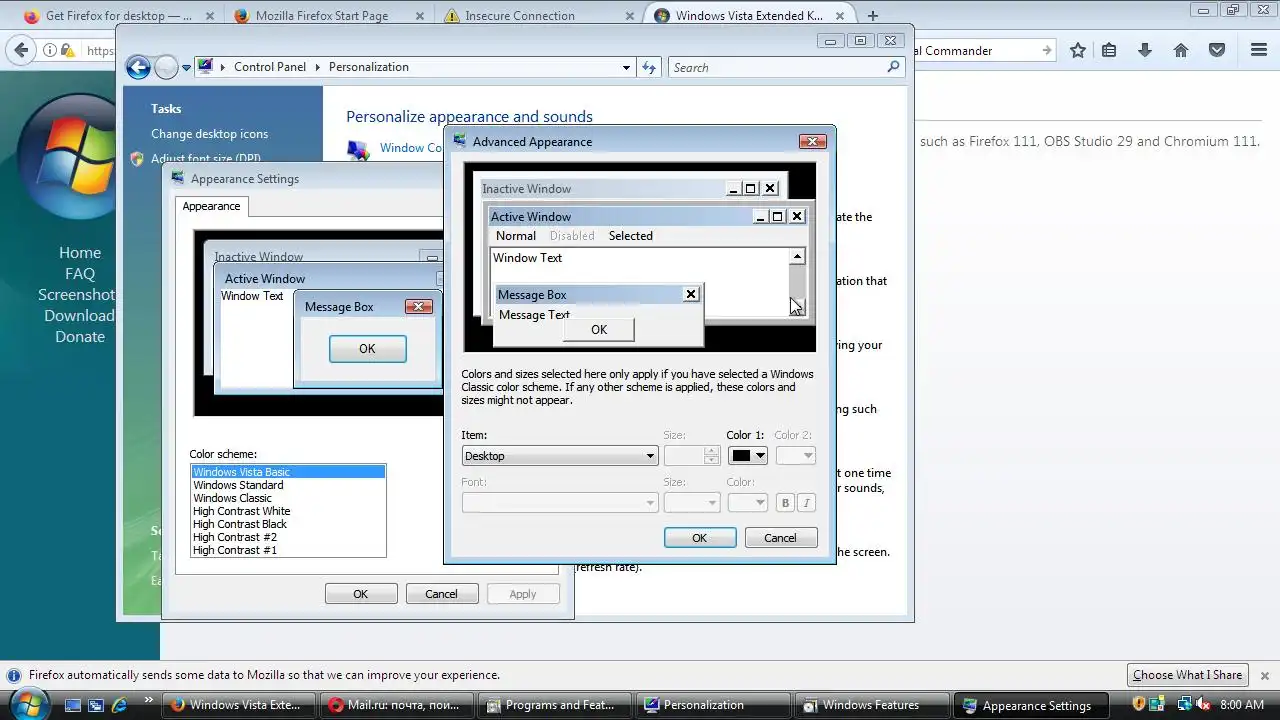1280x720 pixels.
Task: Click the preview window scrollbar
Action: [797, 284]
